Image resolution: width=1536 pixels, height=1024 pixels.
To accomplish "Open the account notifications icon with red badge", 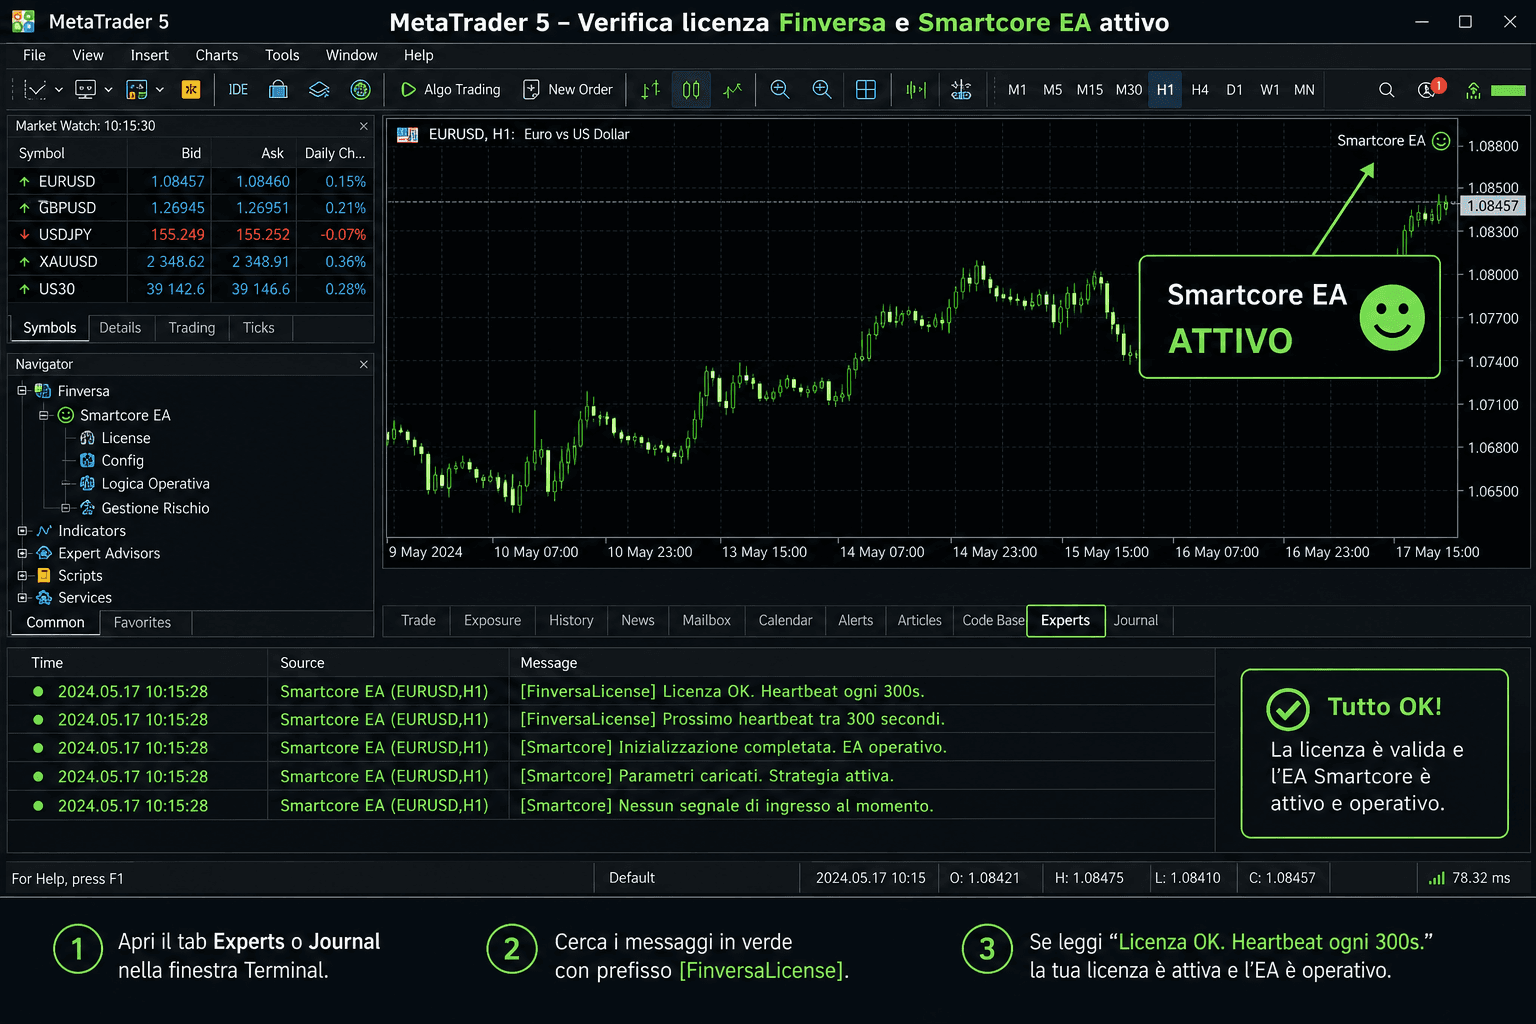I will [1430, 89].
